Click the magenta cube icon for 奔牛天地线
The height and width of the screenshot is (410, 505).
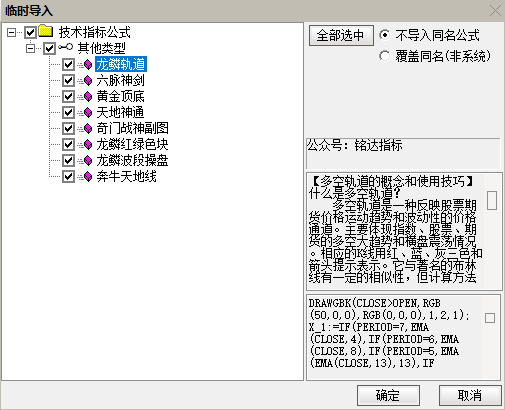[x=88, y=176]
